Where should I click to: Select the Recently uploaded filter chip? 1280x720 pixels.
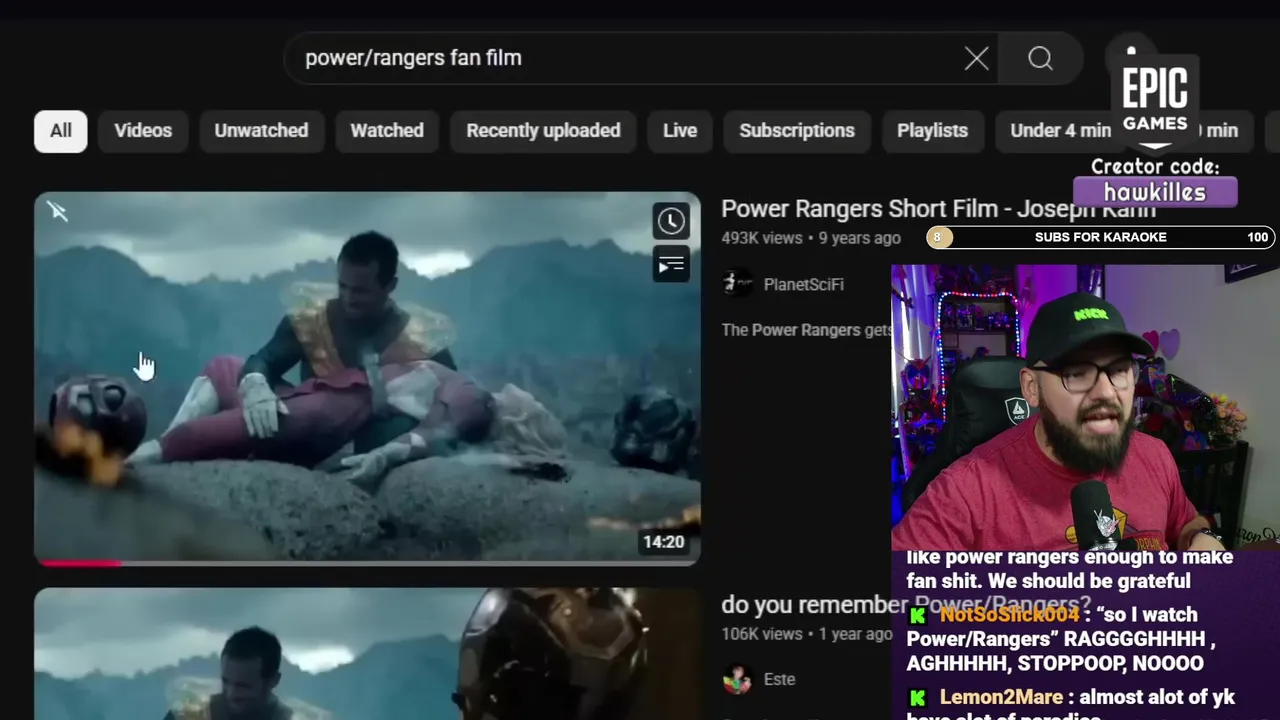(x=543, y=131)
